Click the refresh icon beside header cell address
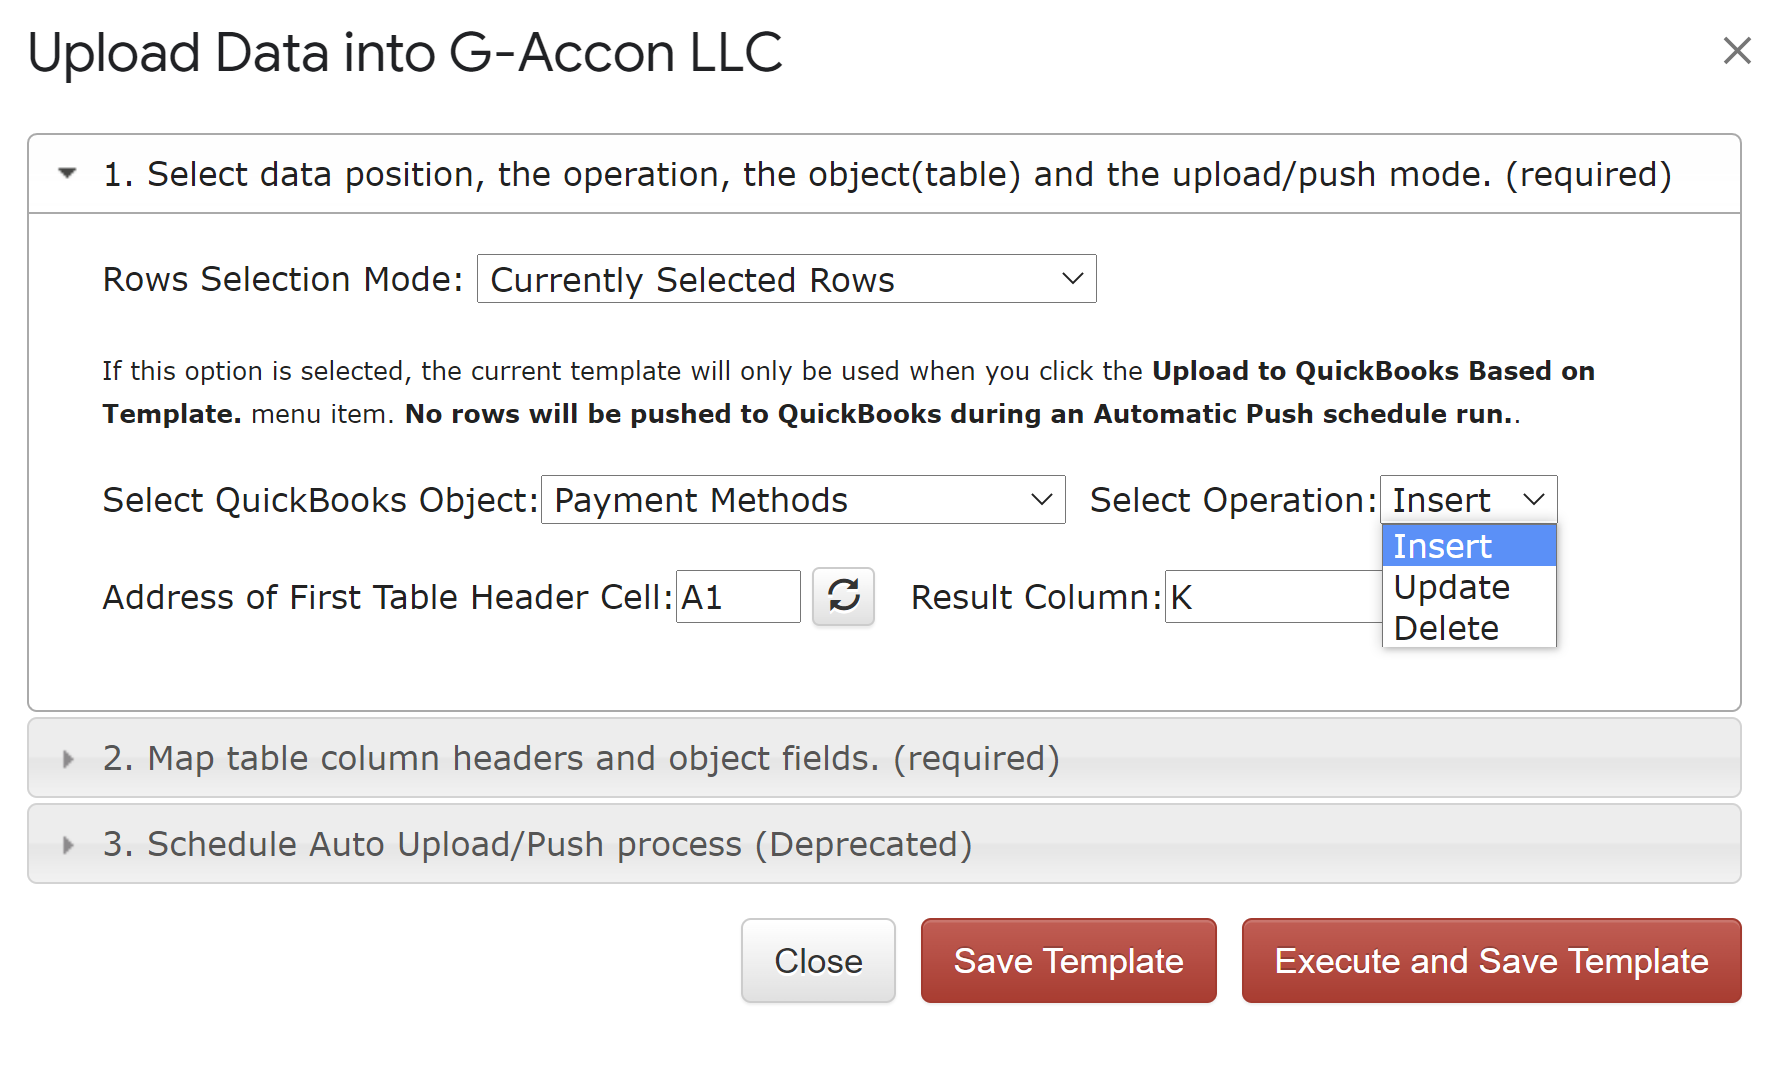Viewport: 1774px width, 1076px height. [x=843, y=596]
